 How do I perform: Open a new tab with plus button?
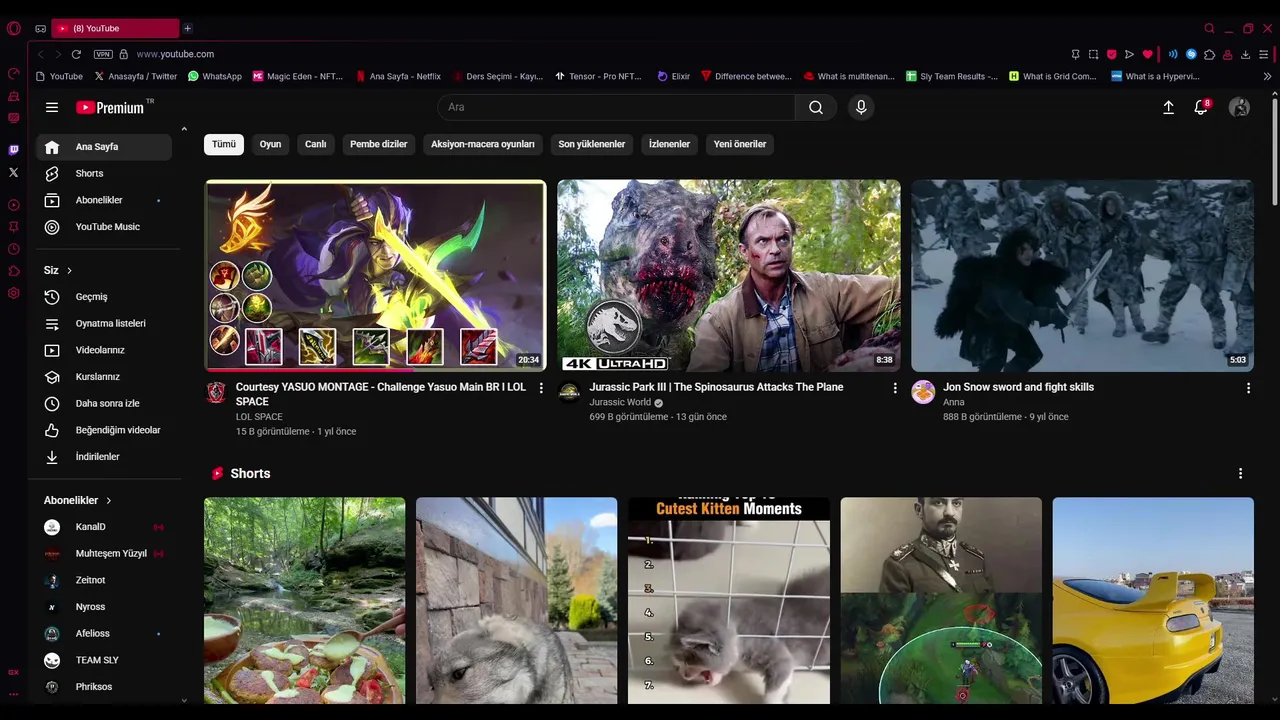coord(187,28)
